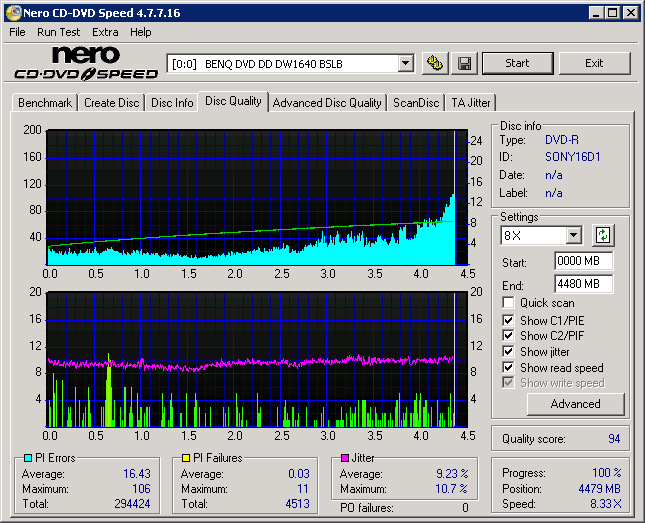Screen dimensions: 645x523
Task: Click the cyan PI Errors legend swatch
Action: tap(27, 458)
